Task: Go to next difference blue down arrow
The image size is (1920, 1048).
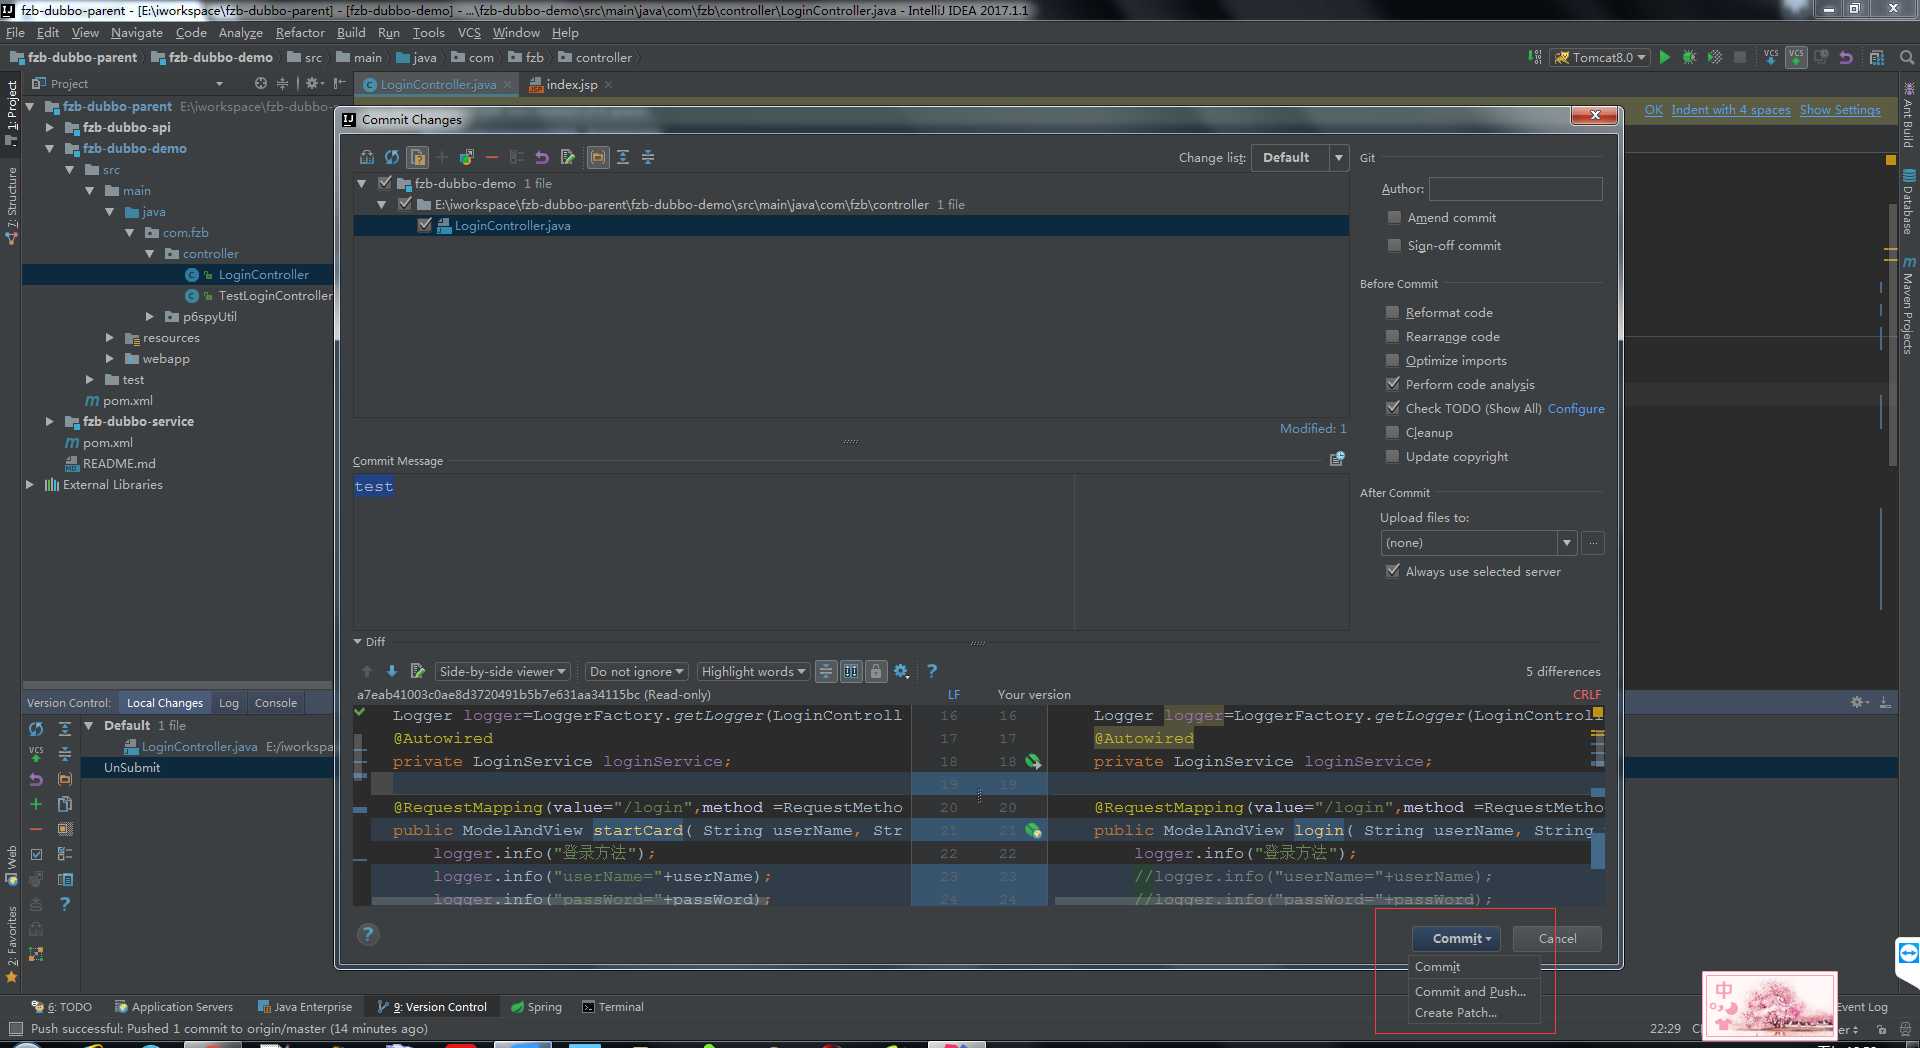Action: (392, 671)
